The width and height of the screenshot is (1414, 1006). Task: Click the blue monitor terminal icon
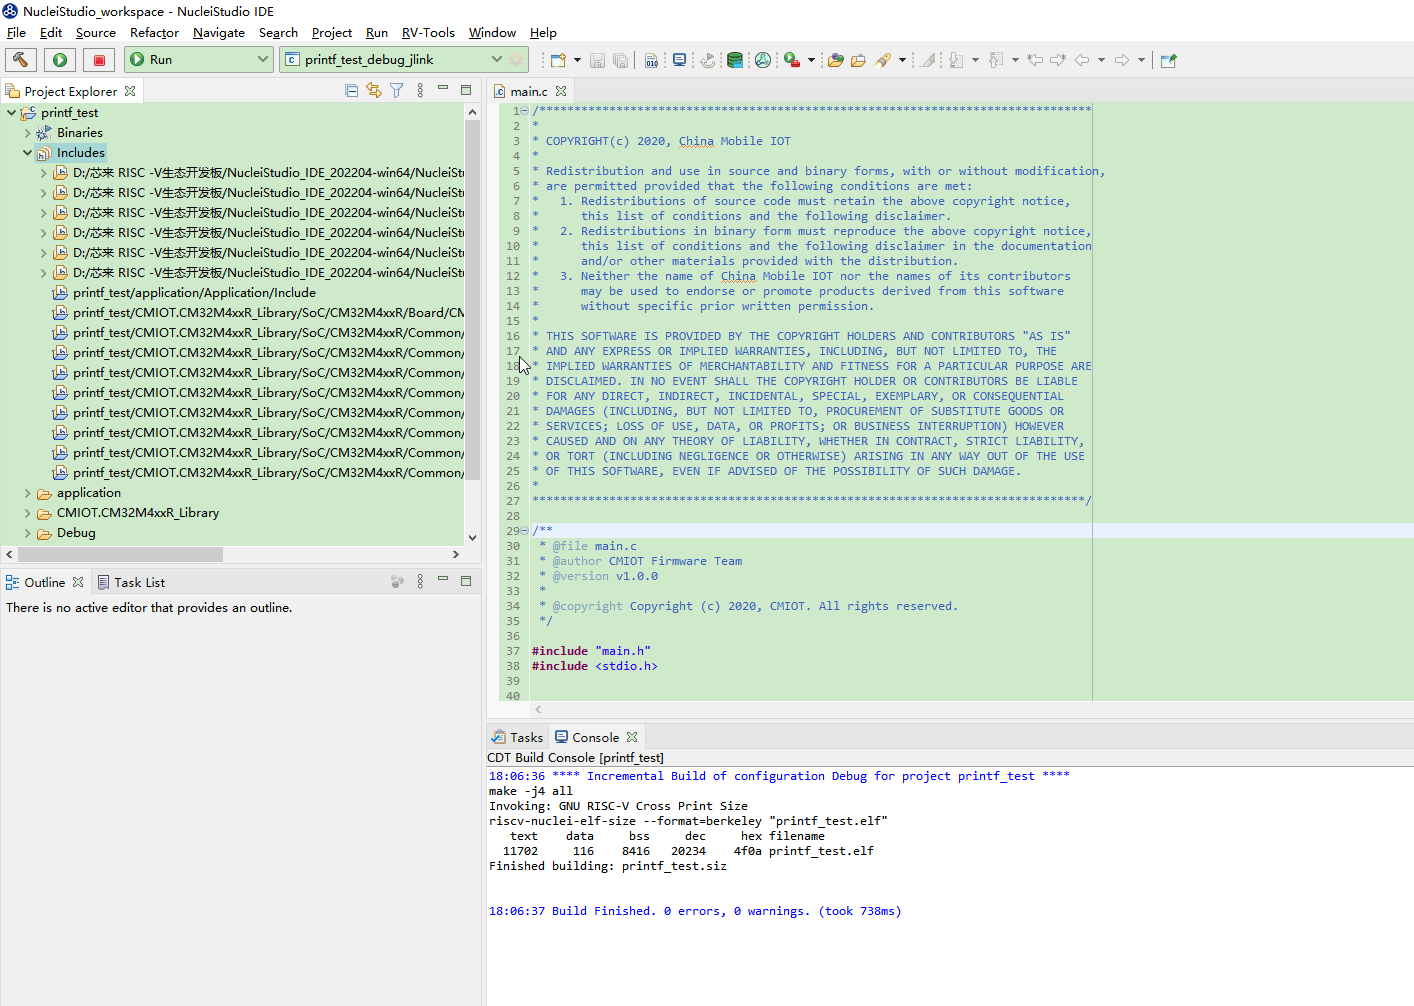[x=679, y=60]
